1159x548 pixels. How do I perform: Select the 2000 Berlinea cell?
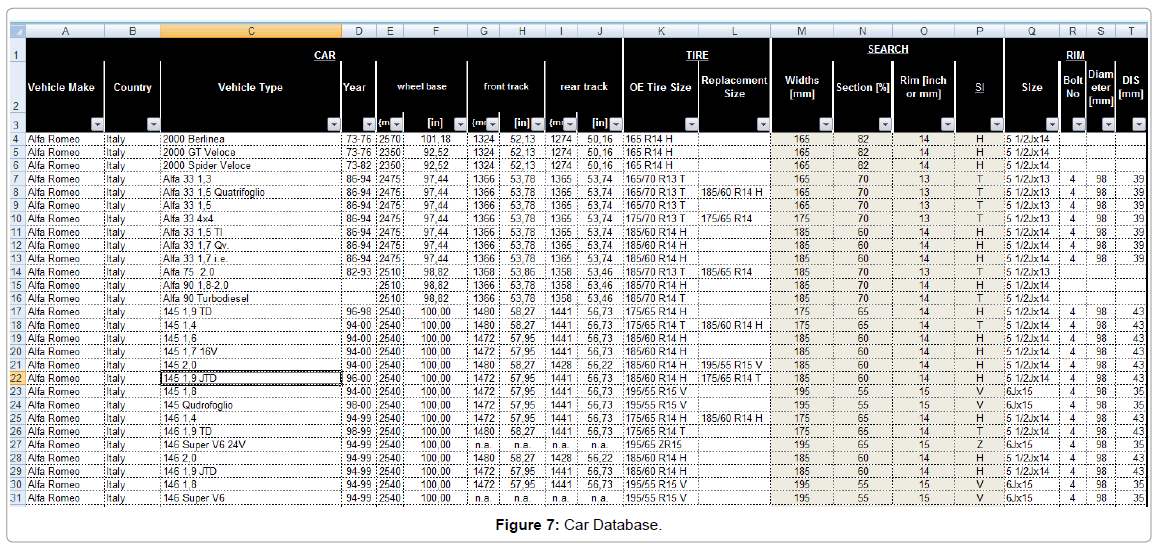pos(251,138)
